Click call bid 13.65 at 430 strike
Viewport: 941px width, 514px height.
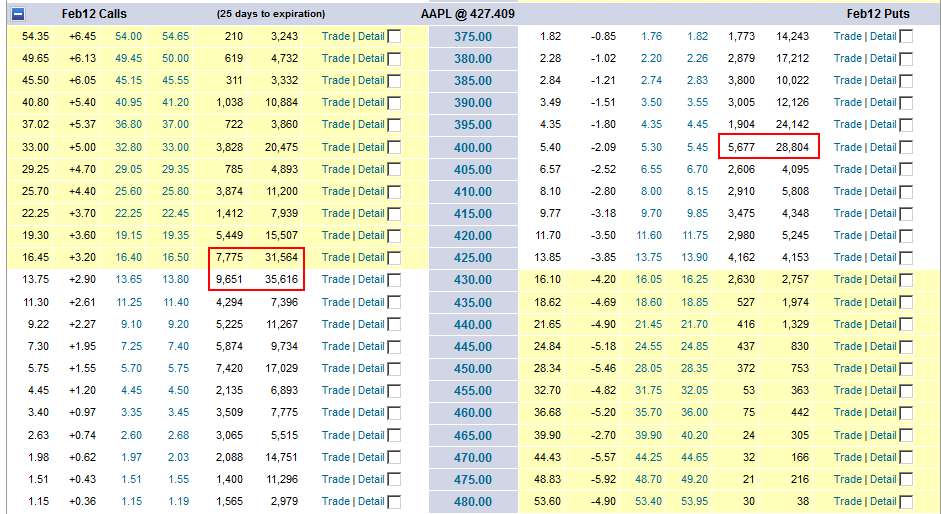point(128,279)
